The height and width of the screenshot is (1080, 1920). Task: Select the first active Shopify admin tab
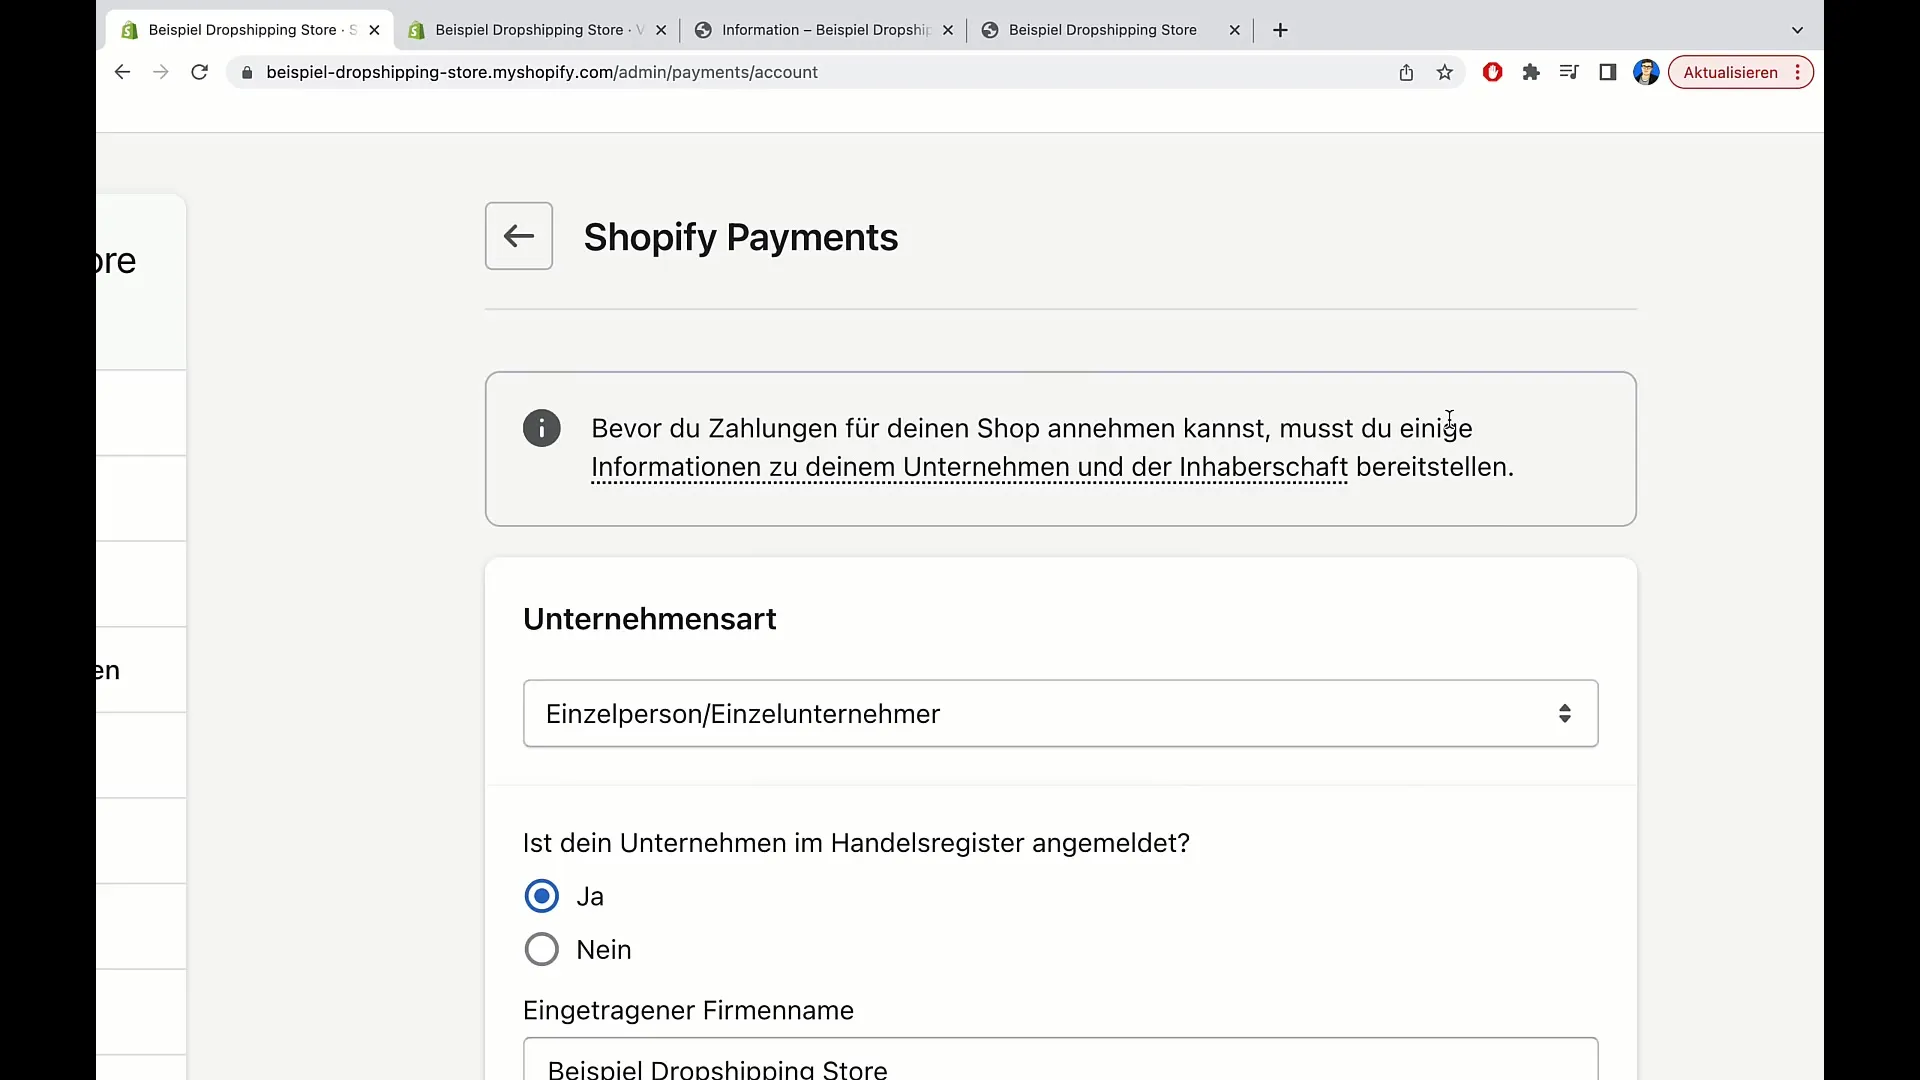tap(249, 30)
